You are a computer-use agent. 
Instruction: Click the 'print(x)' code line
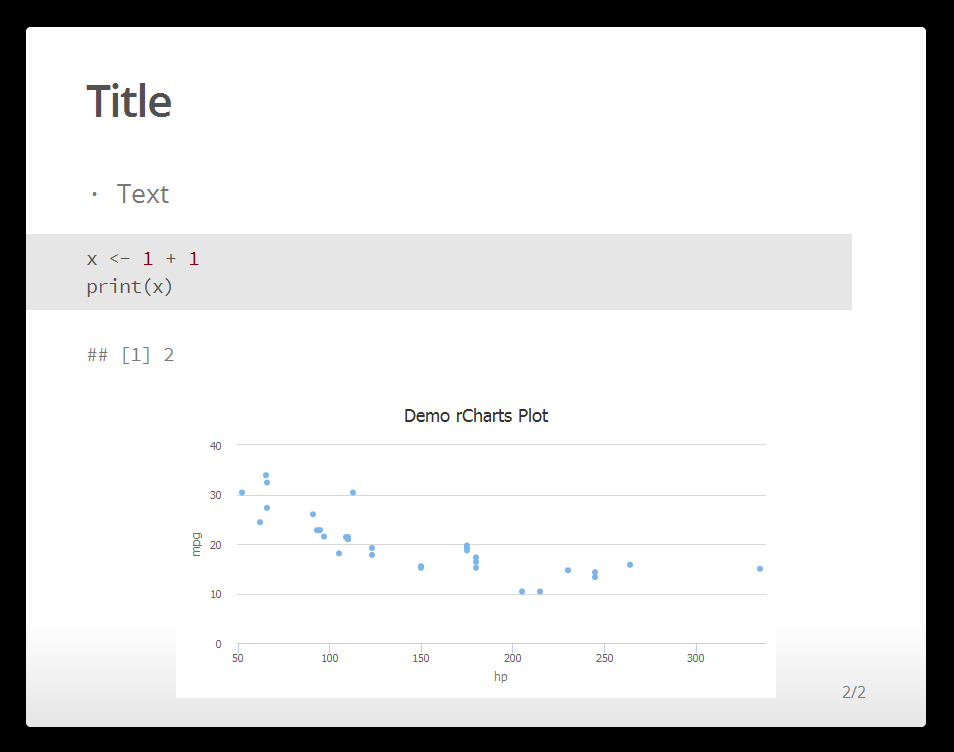130,287
